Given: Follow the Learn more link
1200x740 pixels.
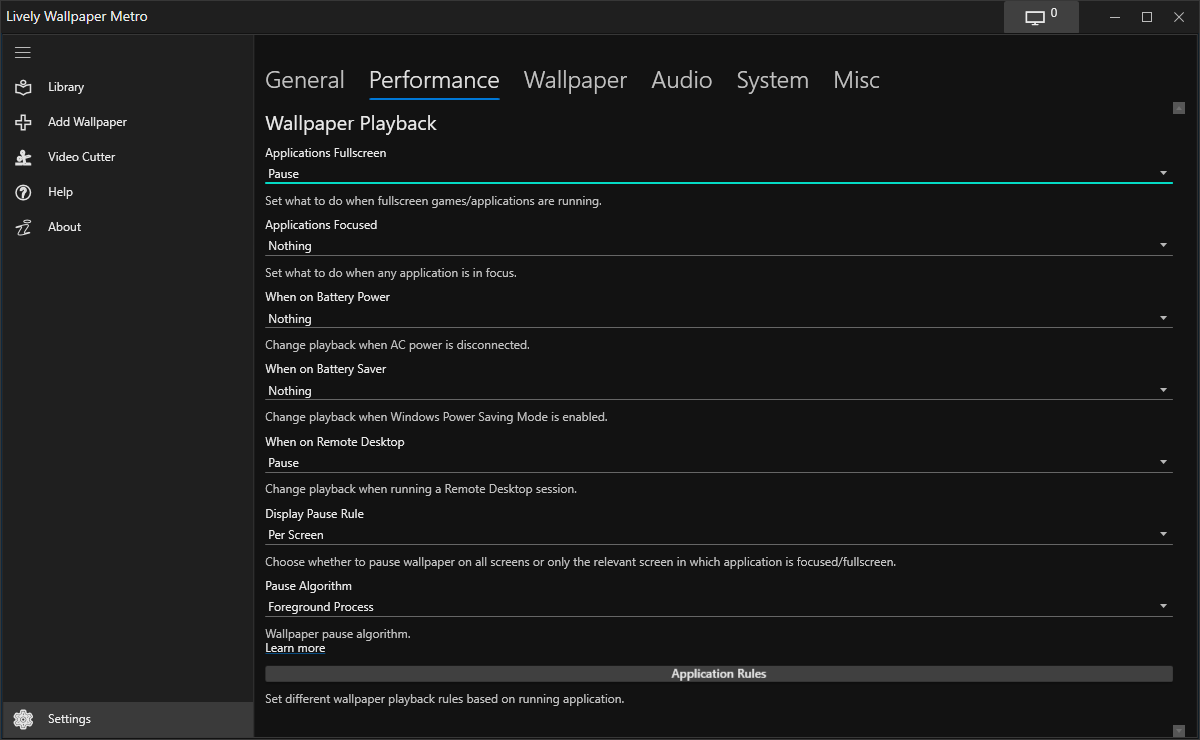Looking at the screenshot, I should [295, 648].
